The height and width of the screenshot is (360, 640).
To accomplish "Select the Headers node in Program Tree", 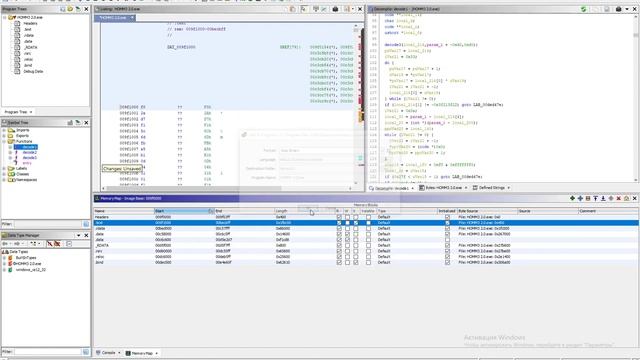I will 30,24.
